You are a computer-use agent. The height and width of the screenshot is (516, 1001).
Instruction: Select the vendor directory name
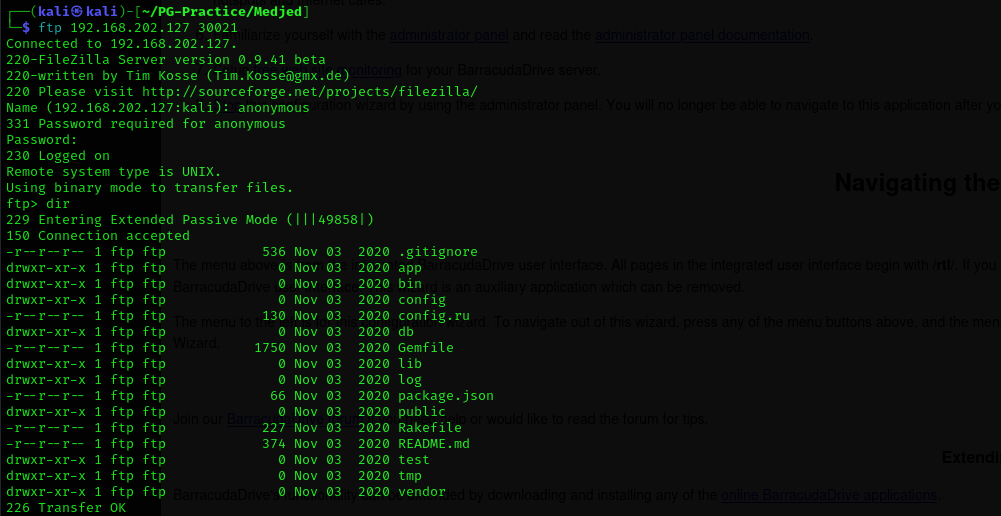pyautogui.click(x=422, y=492)
